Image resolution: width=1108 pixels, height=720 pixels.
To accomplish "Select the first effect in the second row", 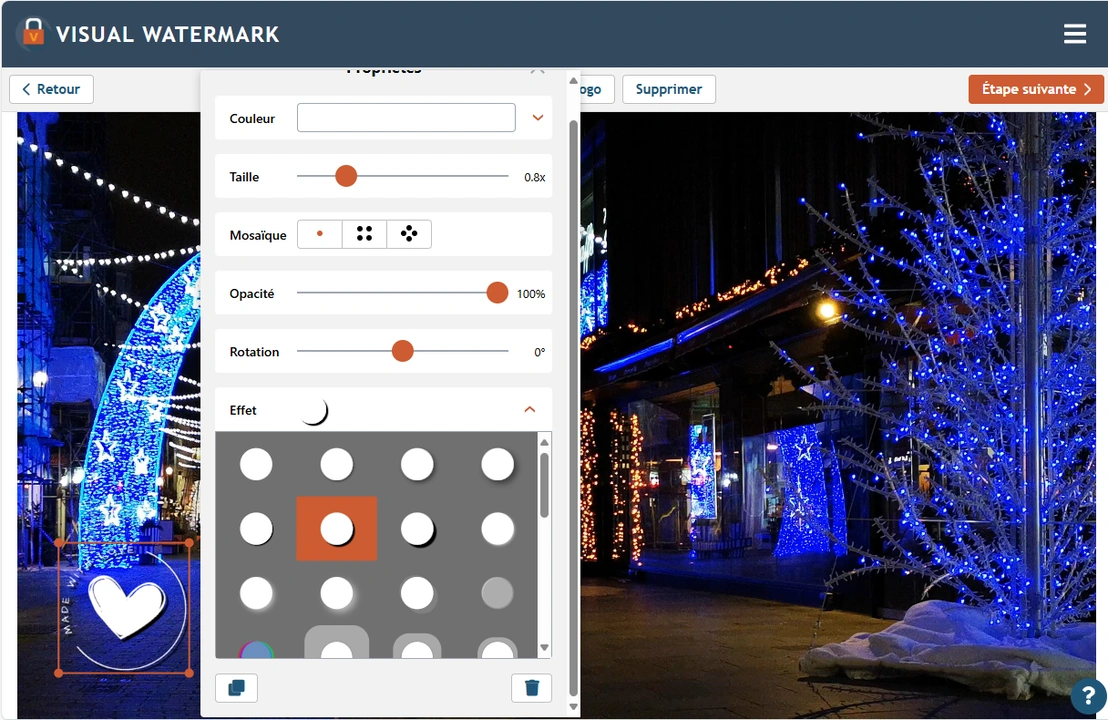I will tap(256, 529).
